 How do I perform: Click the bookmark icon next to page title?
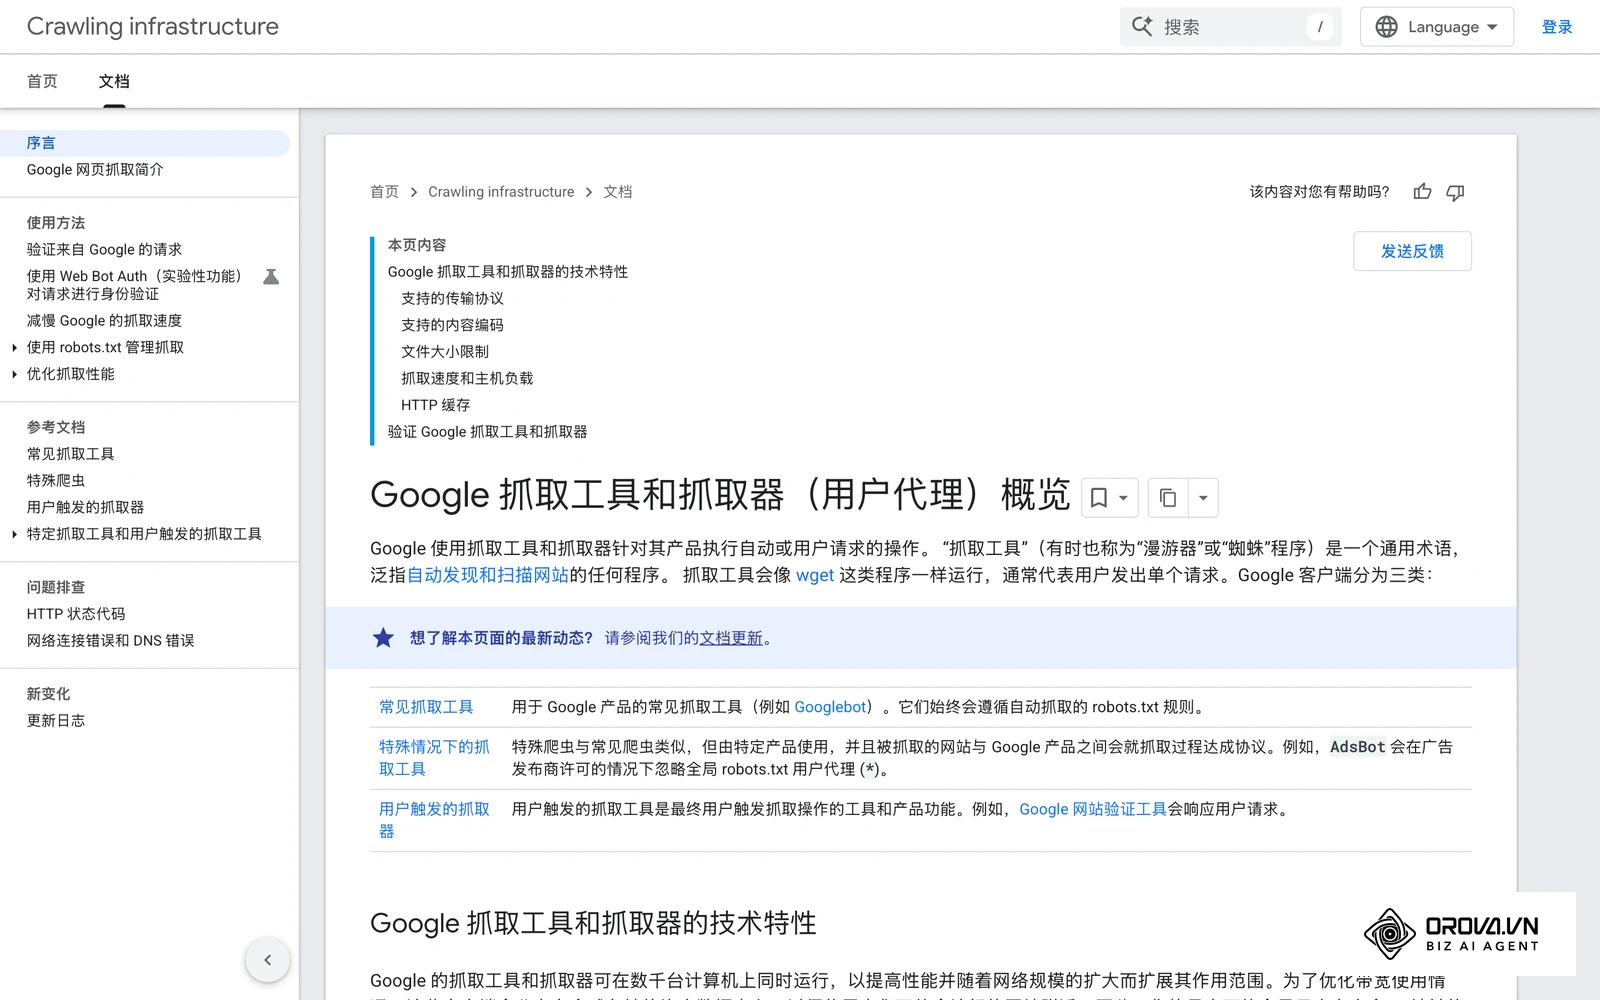point(1098,498)
